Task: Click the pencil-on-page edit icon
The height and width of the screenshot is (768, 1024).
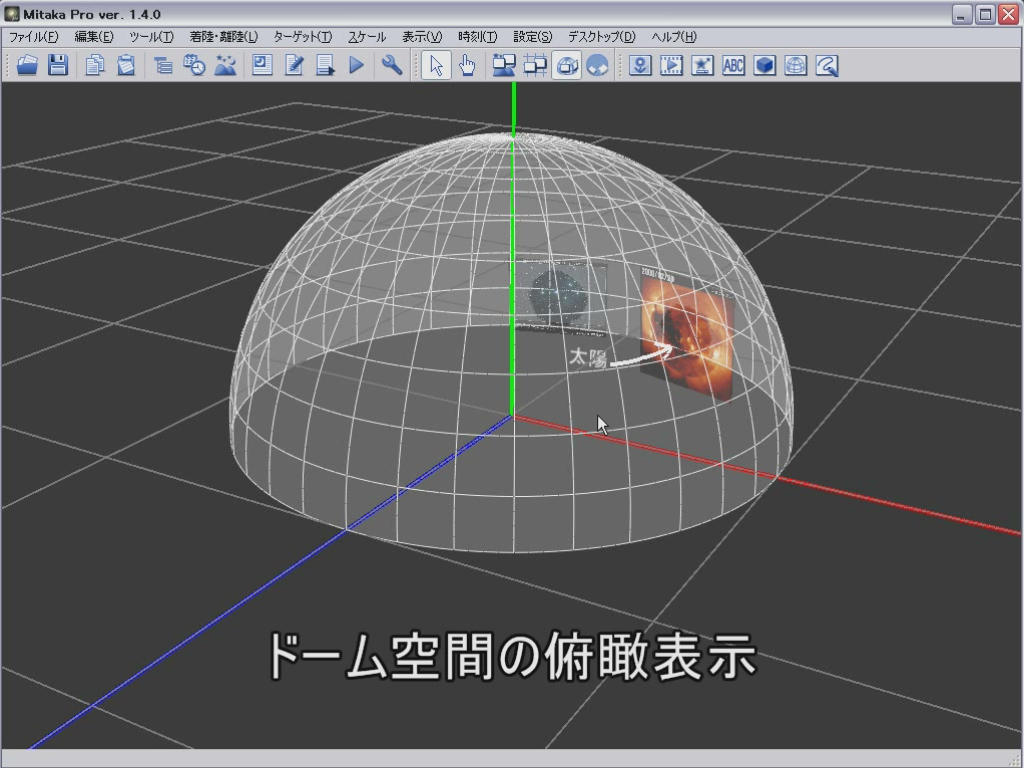Action: tap(294, 65)
